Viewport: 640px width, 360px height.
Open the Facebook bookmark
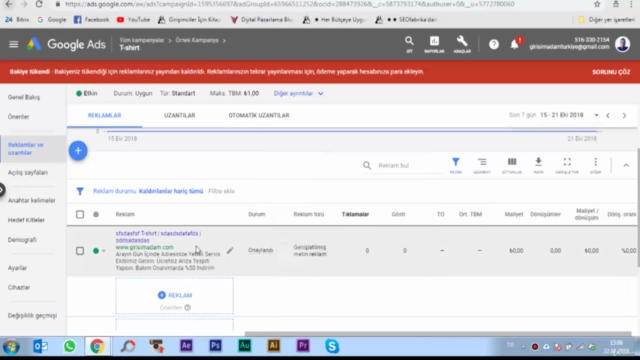91,20
